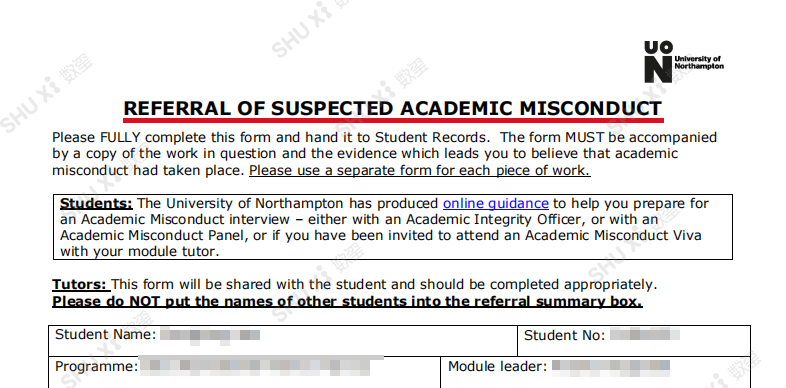Click the University of Northampton logo
The height and width of the screenshot is (388, 786).
684,62
